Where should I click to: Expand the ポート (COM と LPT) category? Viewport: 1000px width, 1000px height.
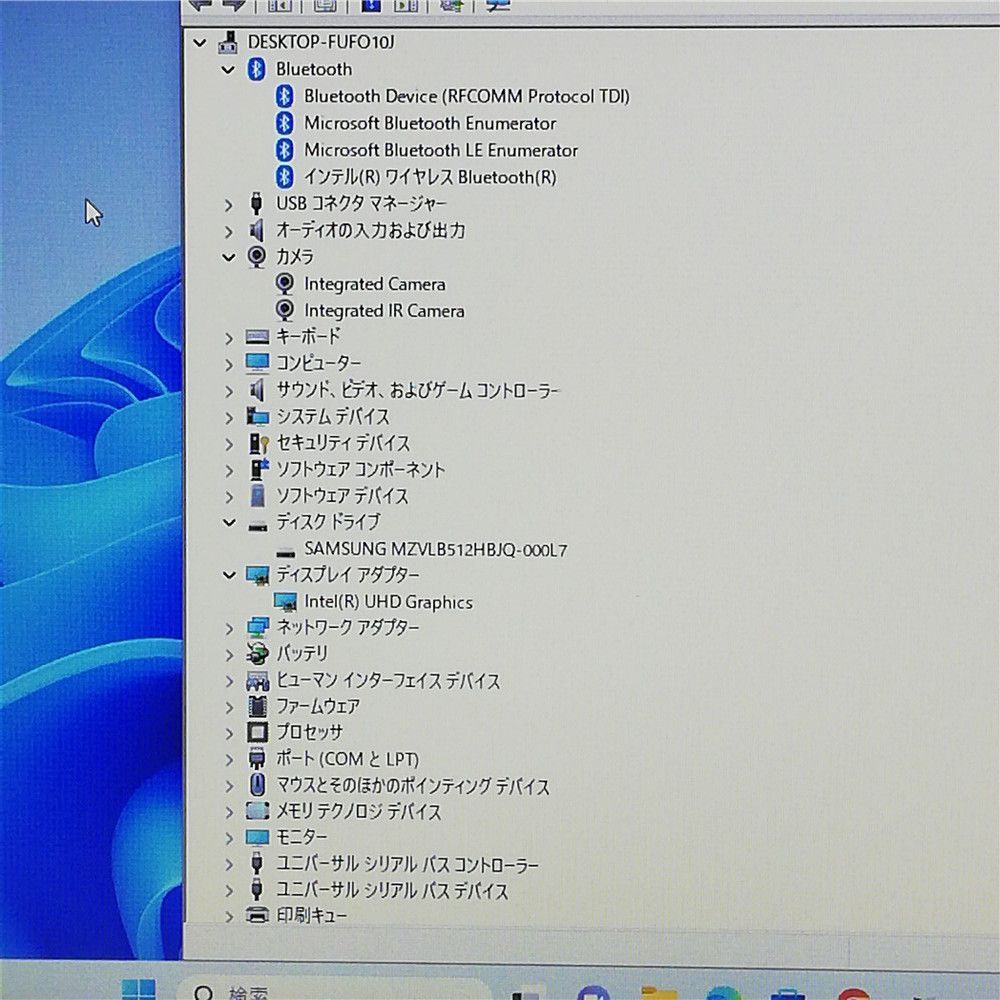229,760
